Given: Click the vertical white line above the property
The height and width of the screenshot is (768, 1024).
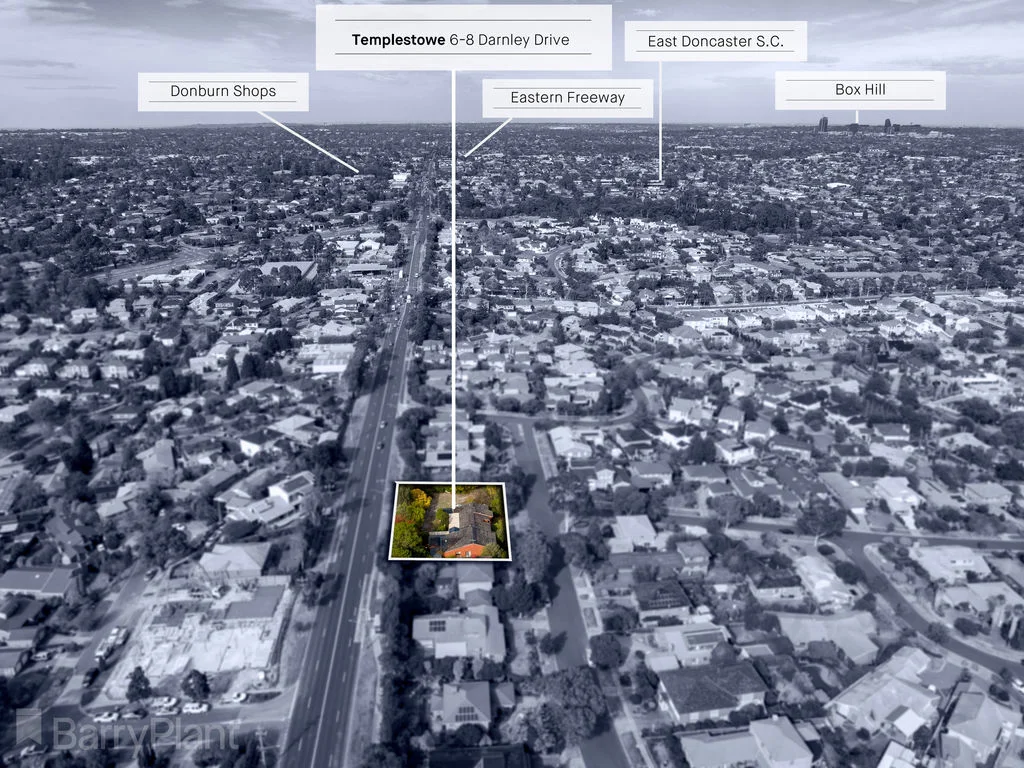Looking at the screenshot, I should click(x=453, y=280).
